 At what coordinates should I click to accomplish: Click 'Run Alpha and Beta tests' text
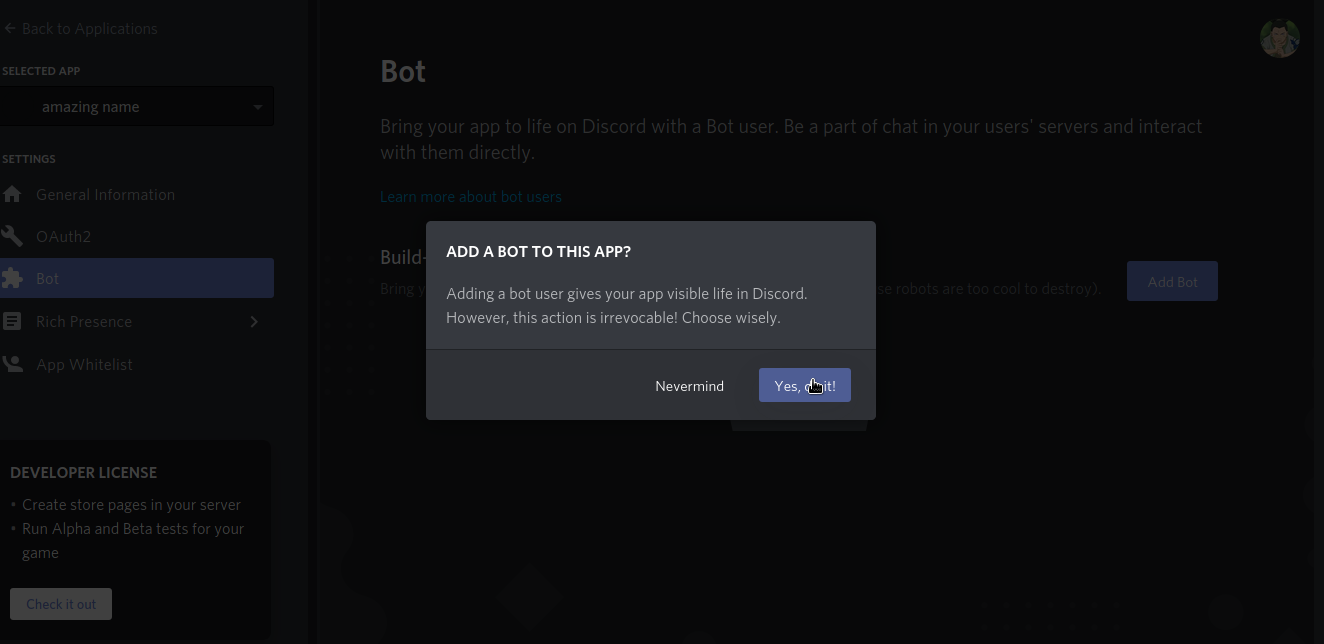point(133,541)
